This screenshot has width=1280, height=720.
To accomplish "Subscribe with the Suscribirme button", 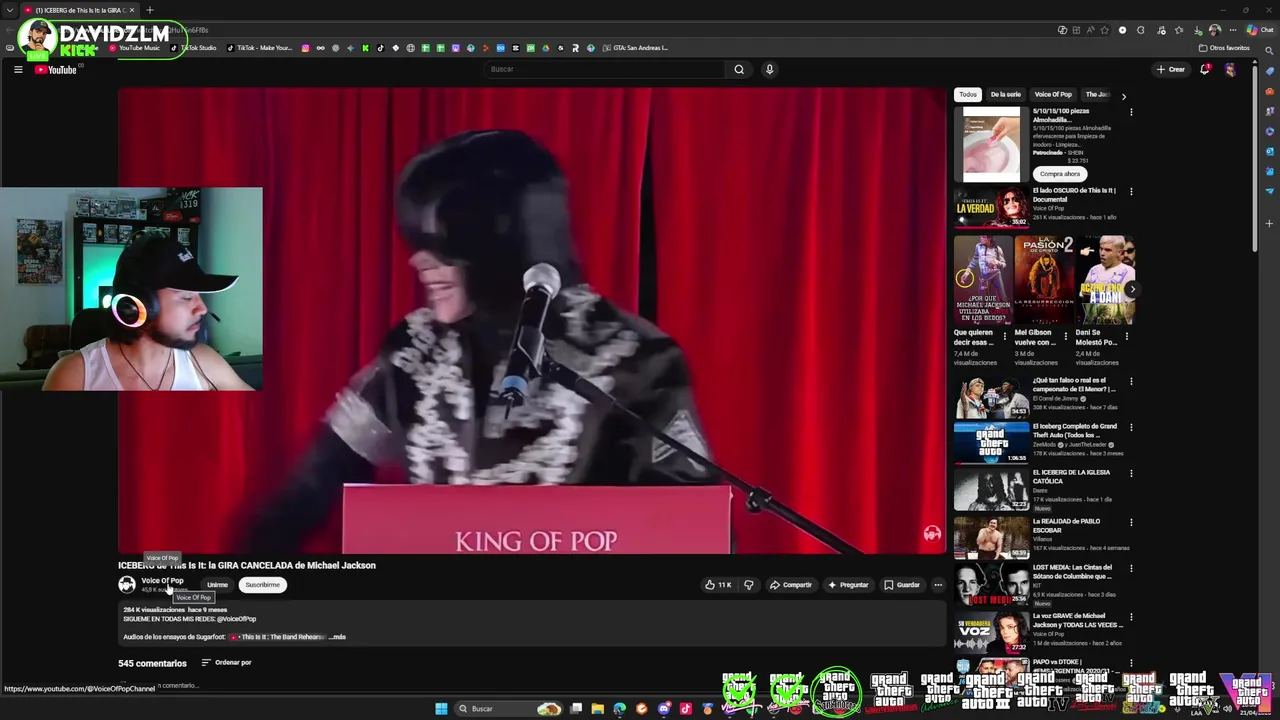I will tap(263, 585).
